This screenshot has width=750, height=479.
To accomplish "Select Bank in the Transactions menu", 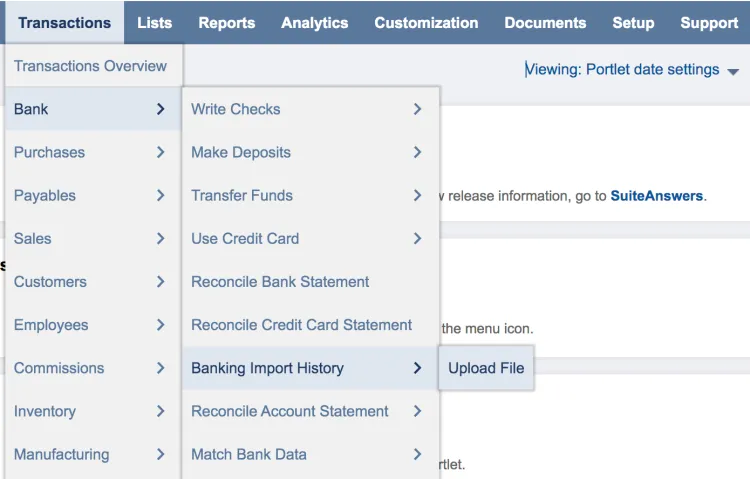I will tap(93, 109).
